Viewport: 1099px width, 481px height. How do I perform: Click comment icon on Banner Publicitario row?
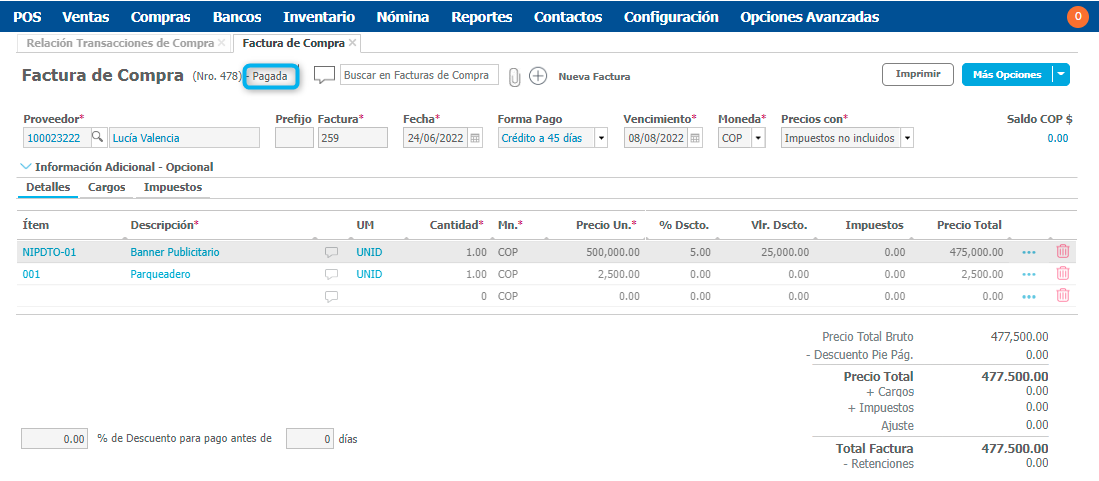tap(331, 252)
